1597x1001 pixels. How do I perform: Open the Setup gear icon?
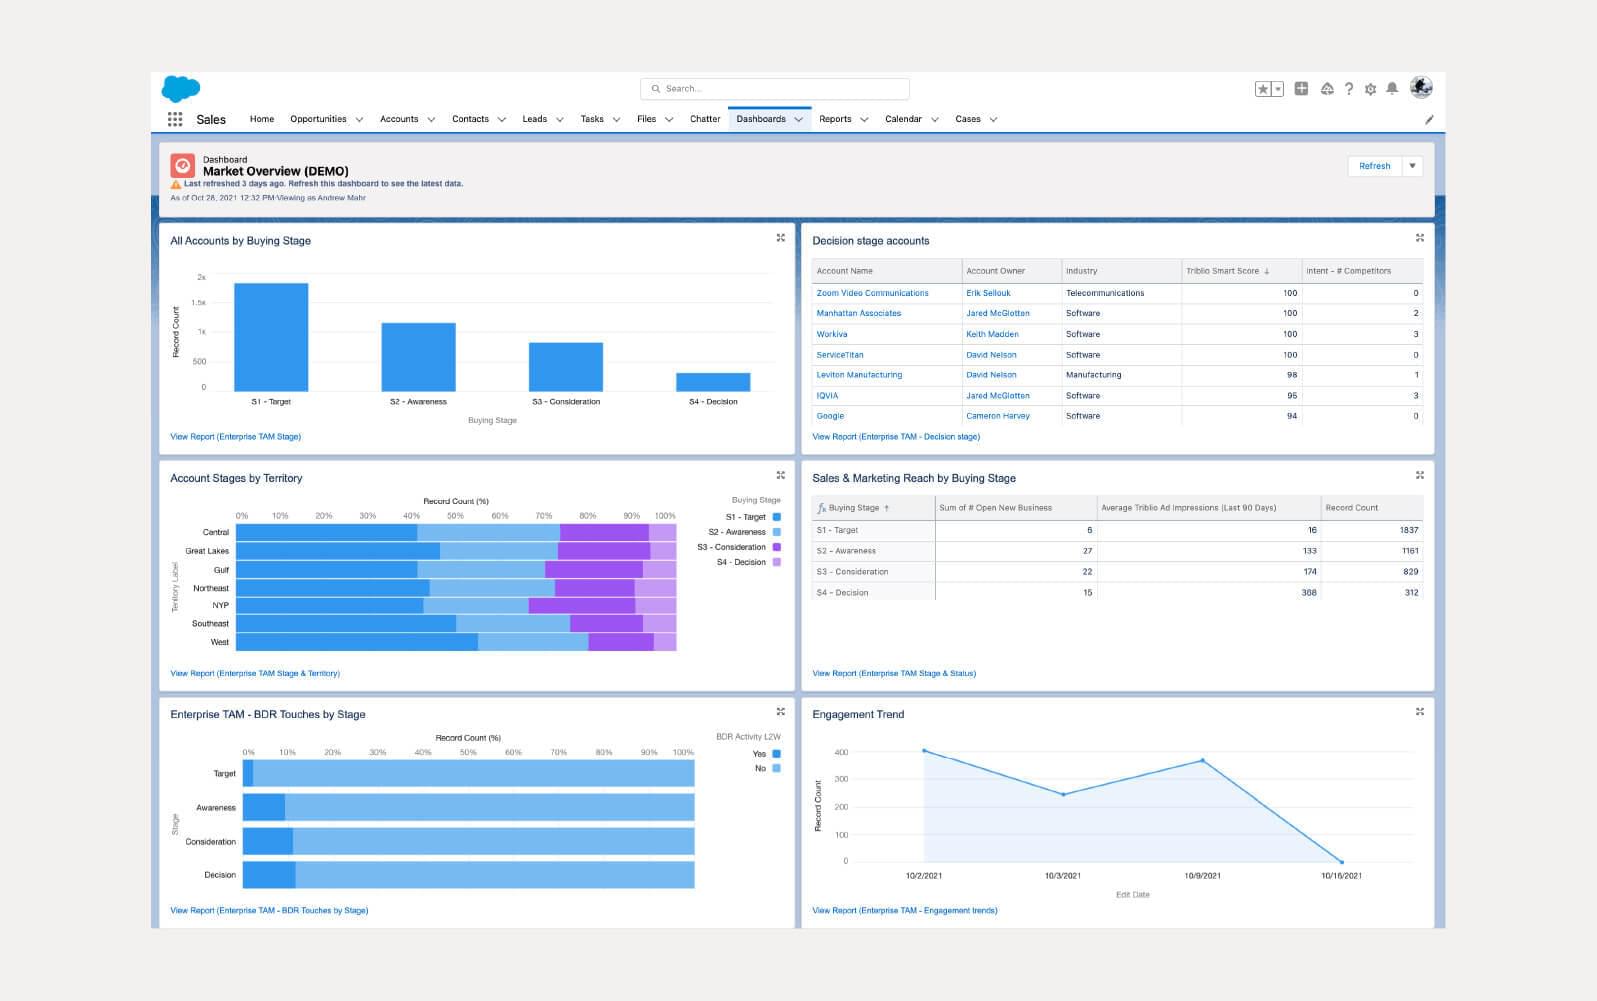coord(1370,89)
